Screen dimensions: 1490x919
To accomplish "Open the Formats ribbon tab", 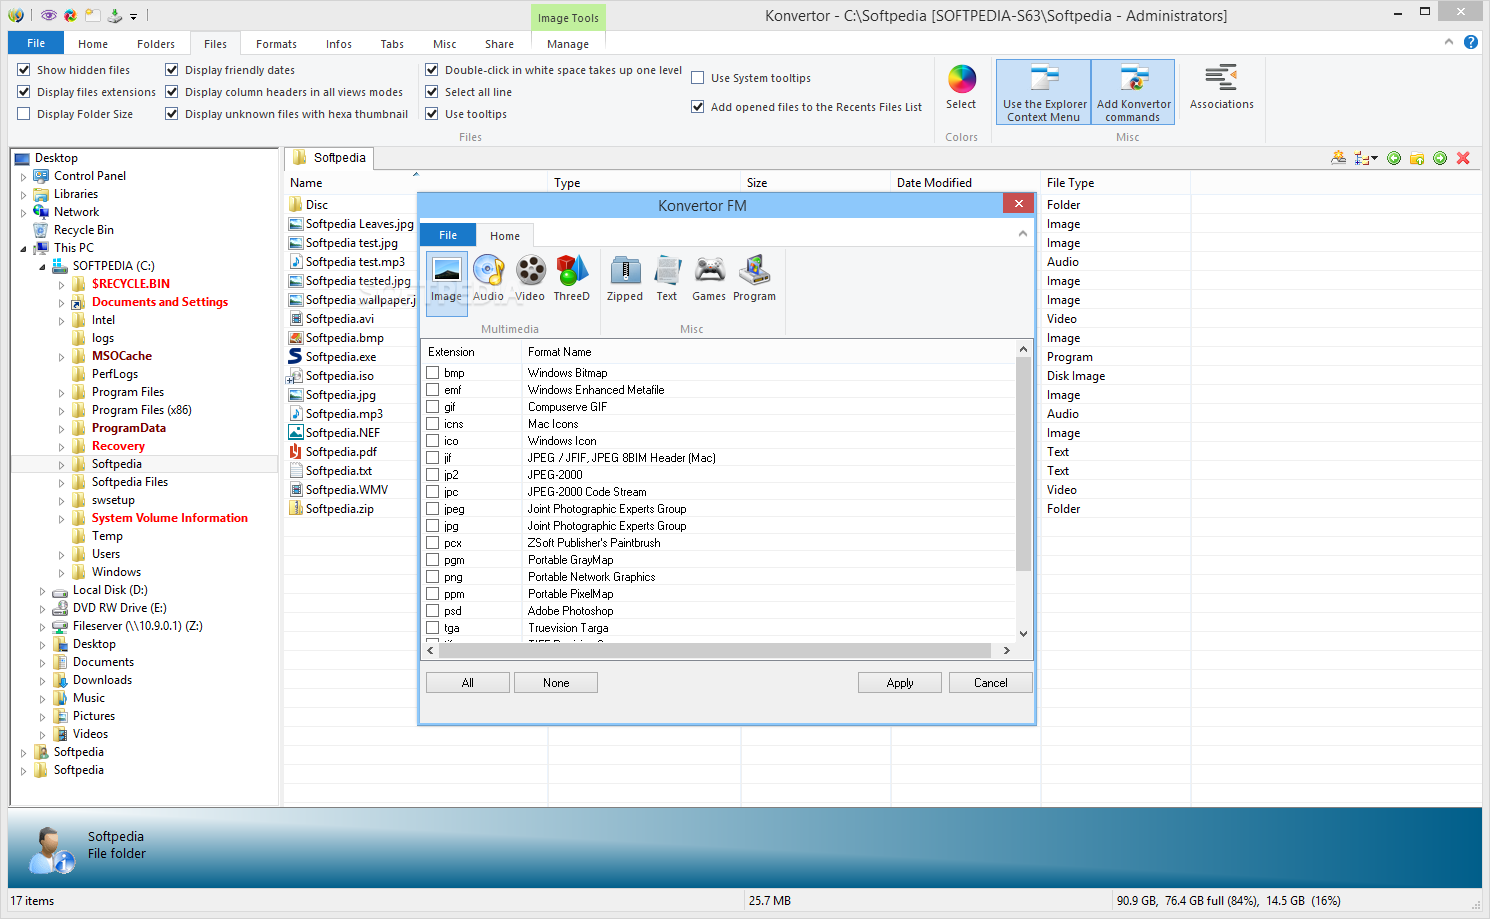I will (276, 44).
